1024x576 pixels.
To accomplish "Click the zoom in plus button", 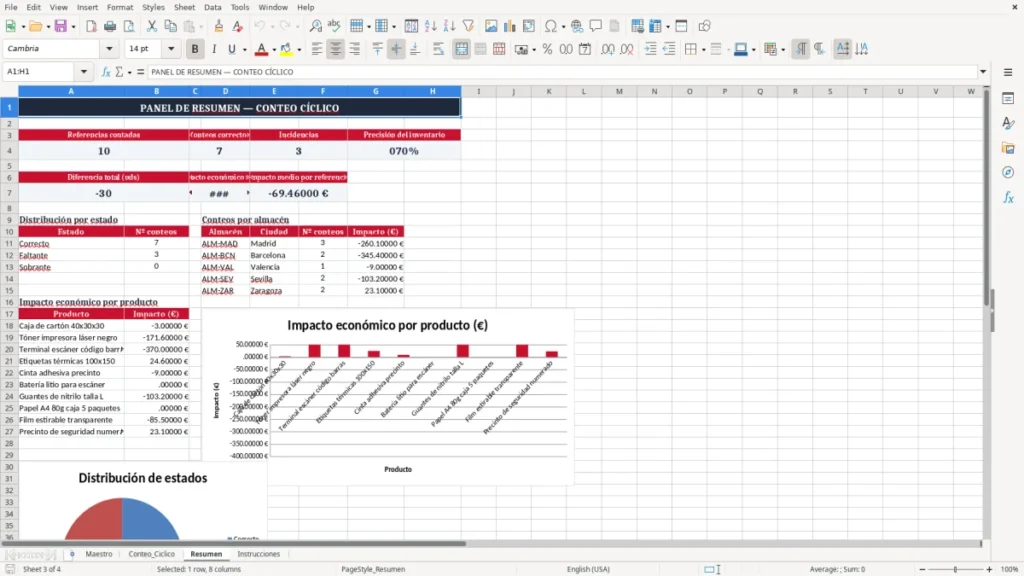I will click(x=989, y=569).
